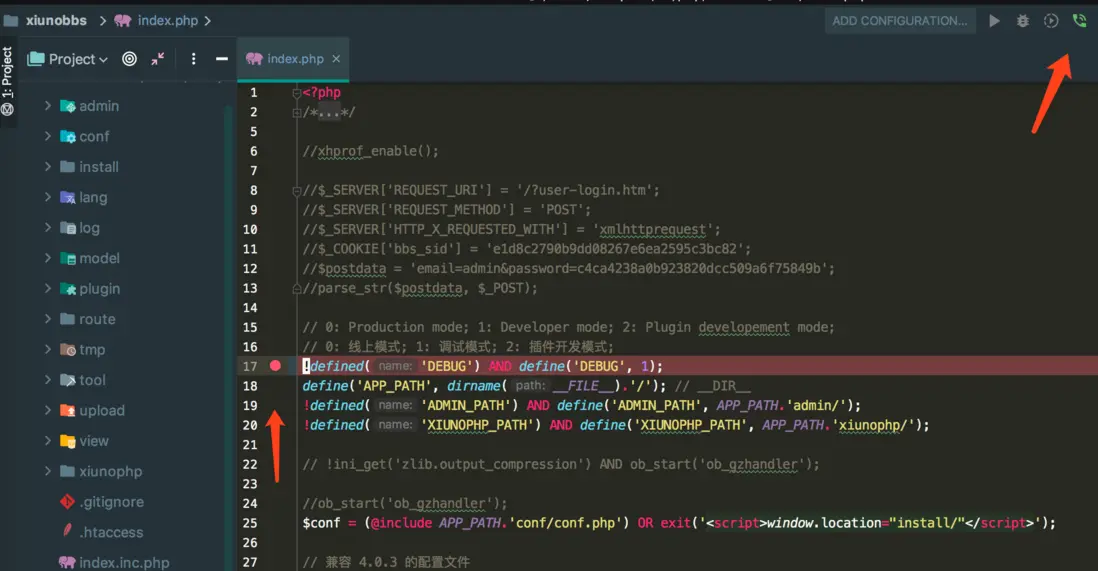
Task: Expand the upload folder
Action: click(48, 410)
